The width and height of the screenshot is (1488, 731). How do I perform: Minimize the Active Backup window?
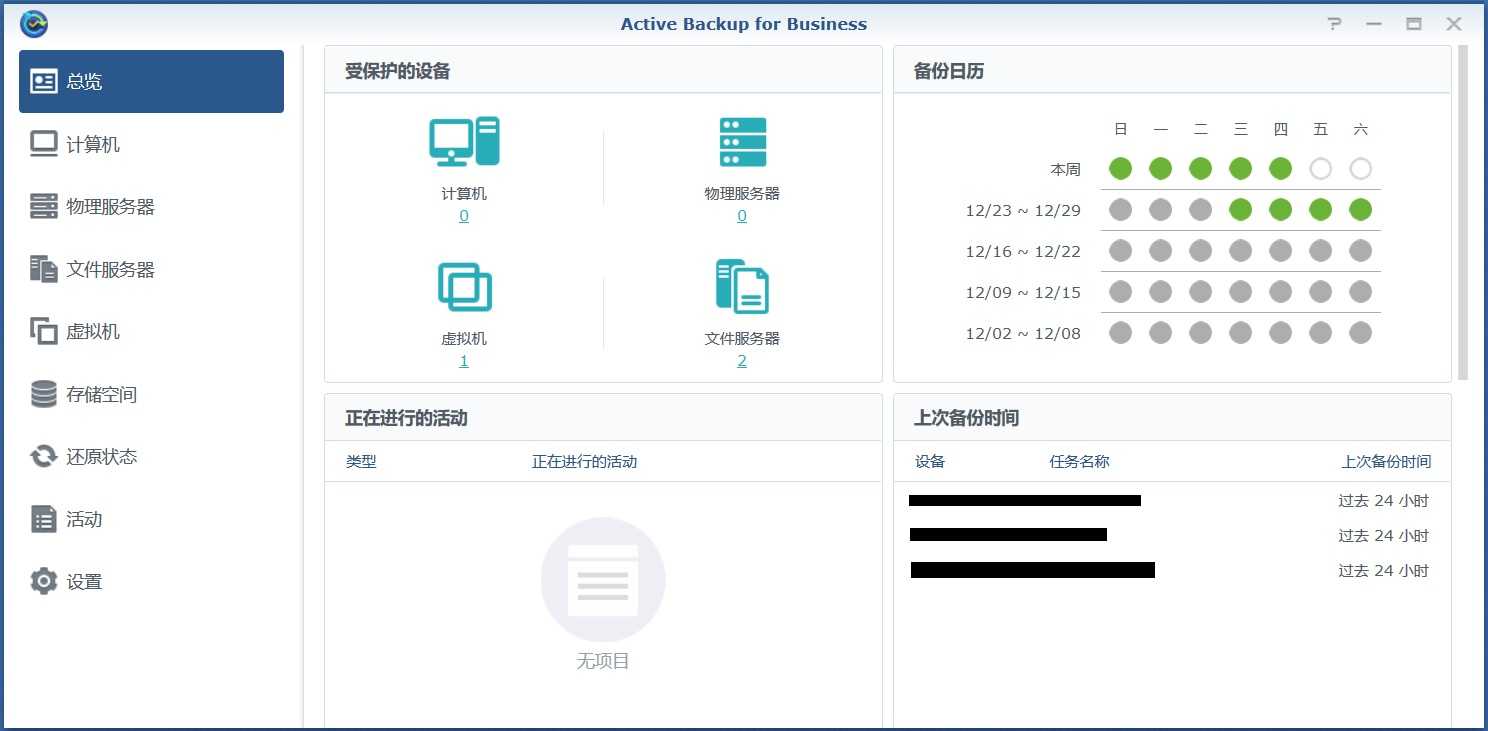pyautogui.click(x=1374, y=24)
